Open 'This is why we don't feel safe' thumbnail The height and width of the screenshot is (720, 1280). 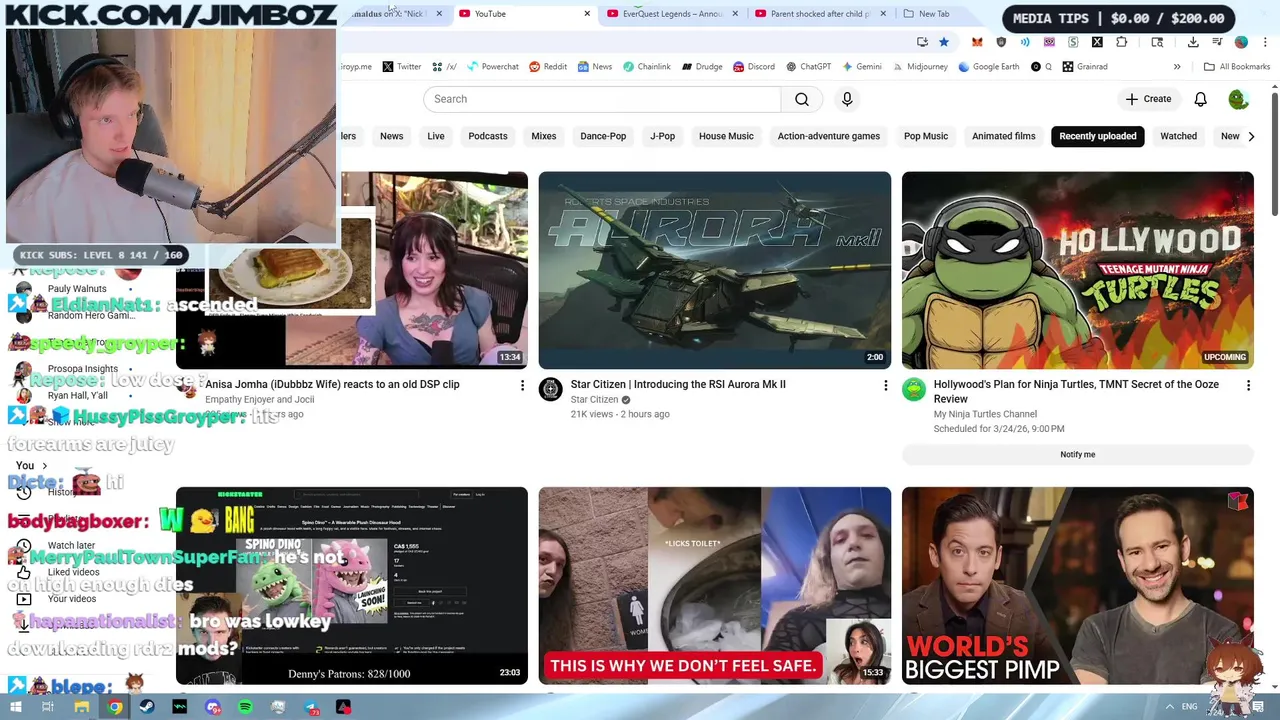[715, 586]
